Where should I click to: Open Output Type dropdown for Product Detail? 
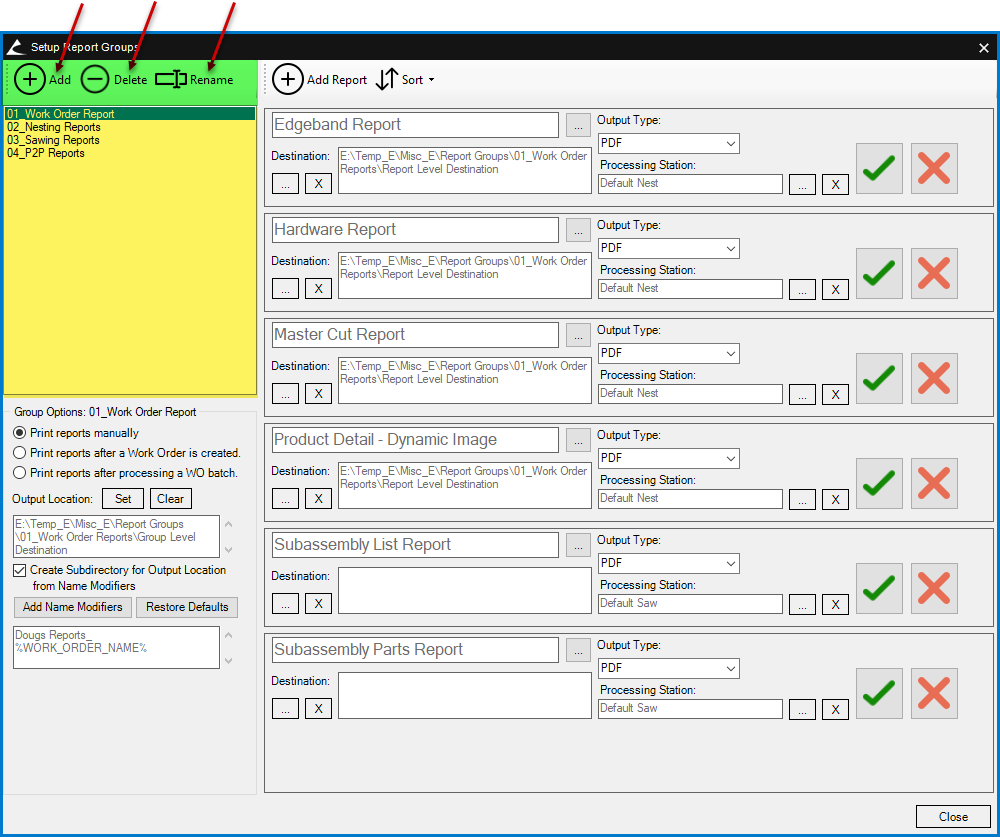668,458
